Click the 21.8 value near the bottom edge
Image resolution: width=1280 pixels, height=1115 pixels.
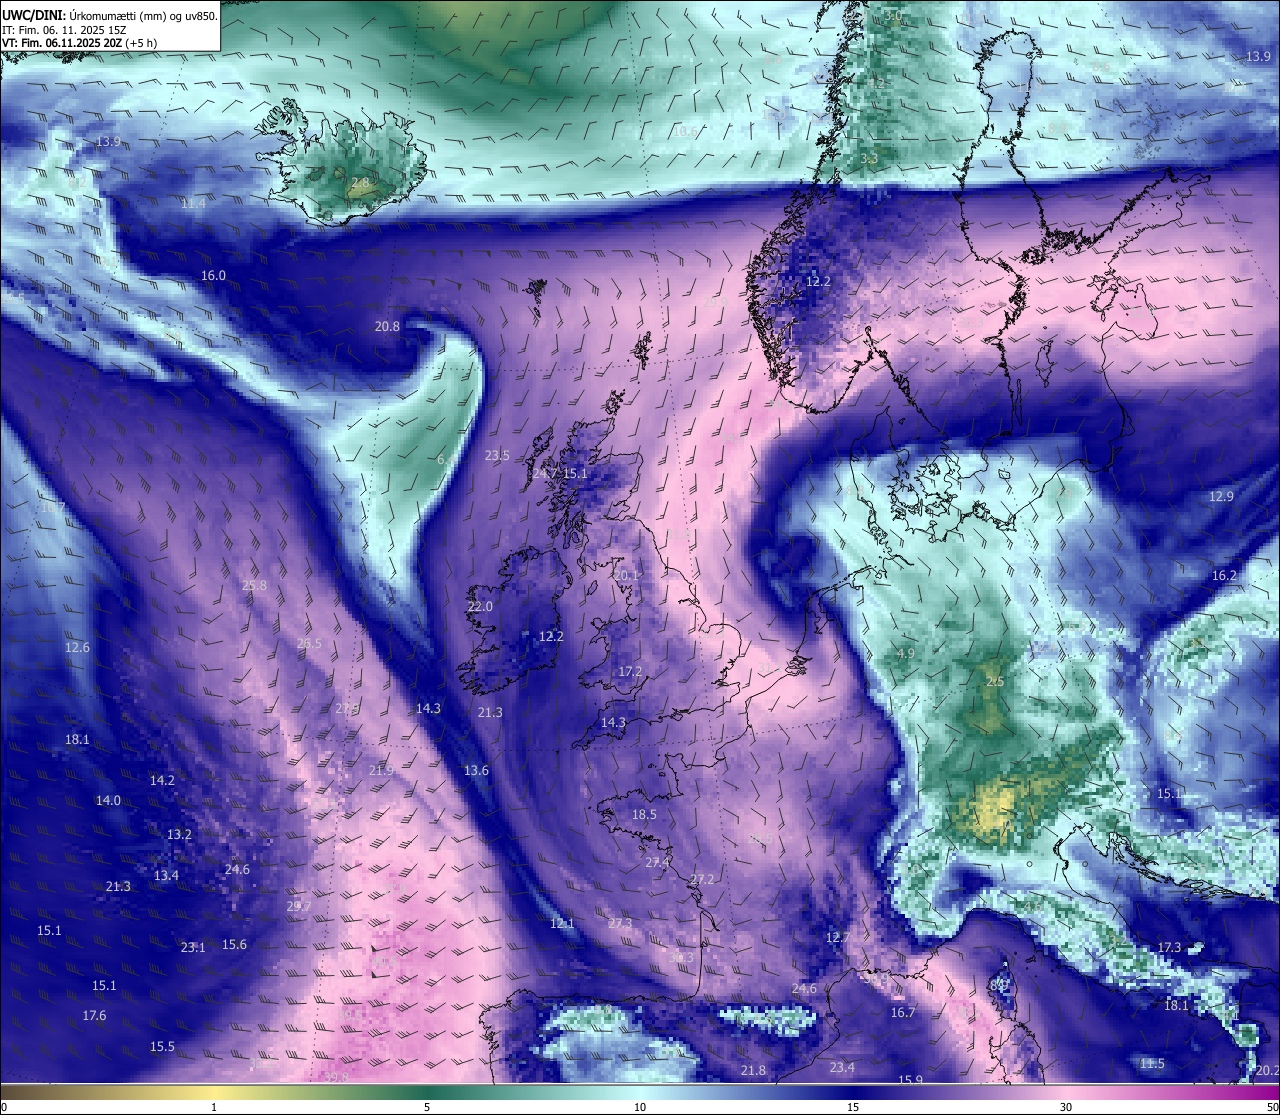tap(753, 1071)
